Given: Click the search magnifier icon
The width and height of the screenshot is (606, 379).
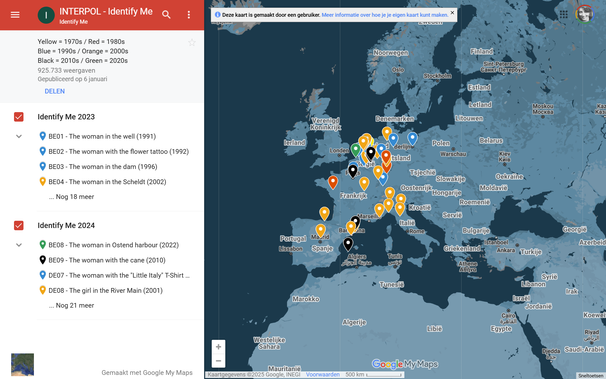Looking at the screenshot, I should click(x=166, y=15).
